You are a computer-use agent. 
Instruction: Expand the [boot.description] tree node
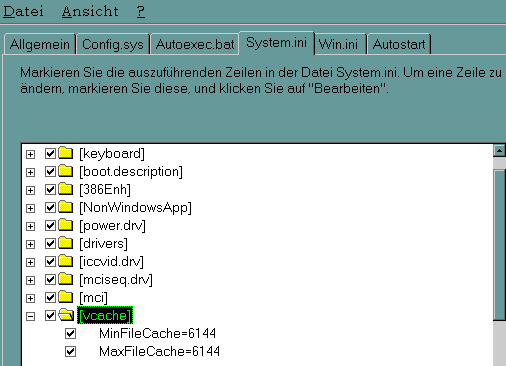pos(30,172)
